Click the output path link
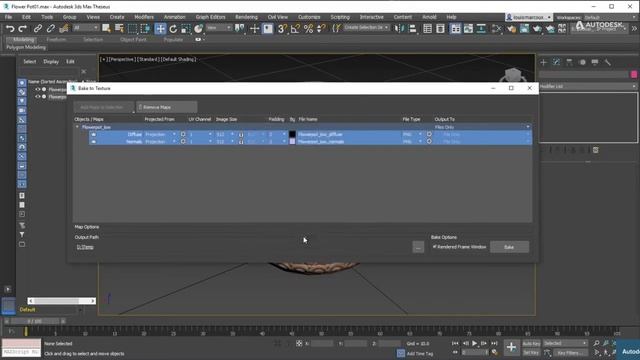The height and width of the screenshot is (360, 640). pos(85,247)
